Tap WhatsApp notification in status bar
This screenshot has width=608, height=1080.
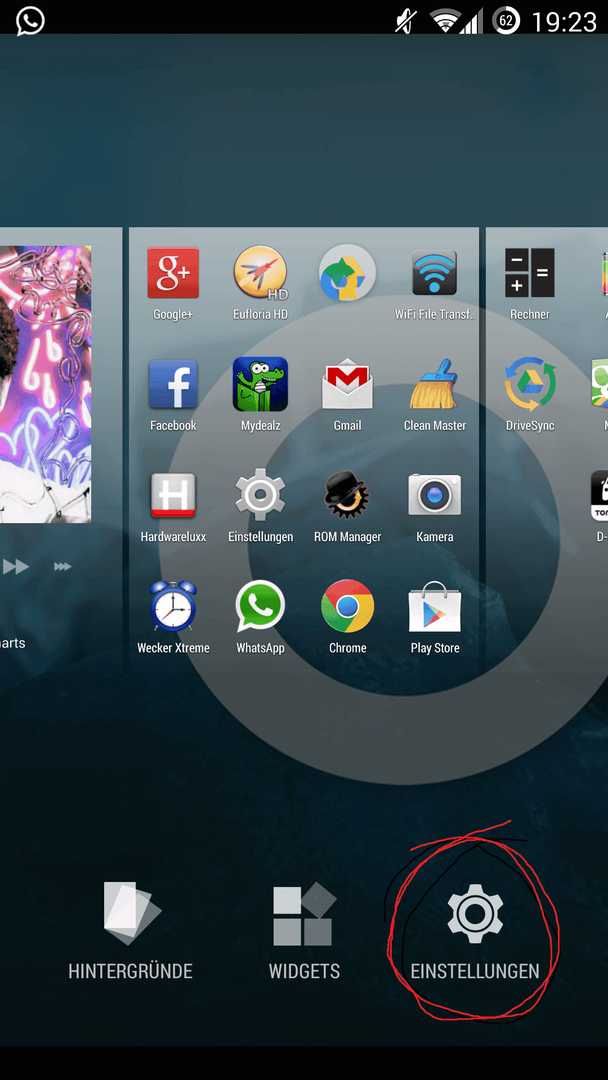30,21
